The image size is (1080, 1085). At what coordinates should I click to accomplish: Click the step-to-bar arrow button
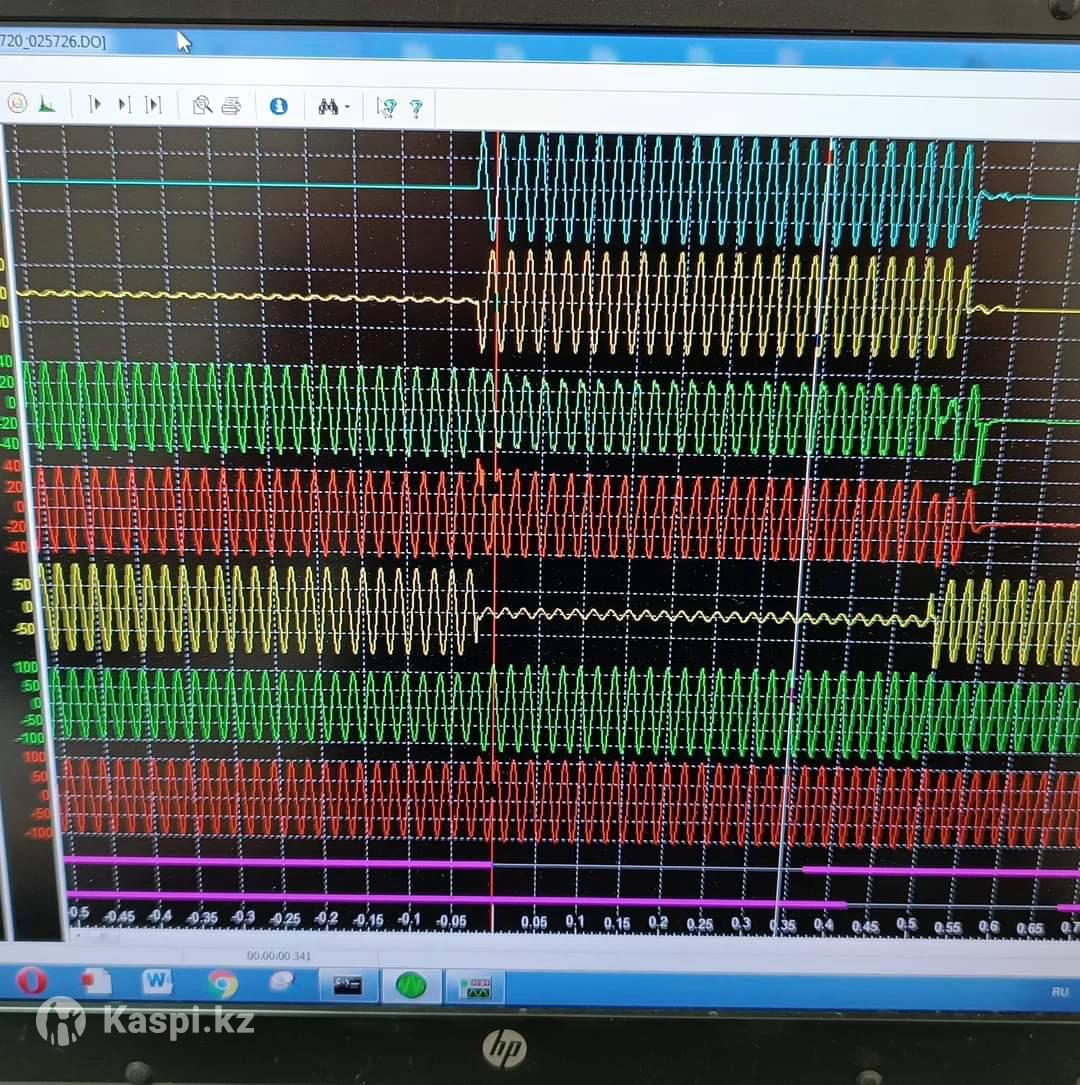coord(124,104)
